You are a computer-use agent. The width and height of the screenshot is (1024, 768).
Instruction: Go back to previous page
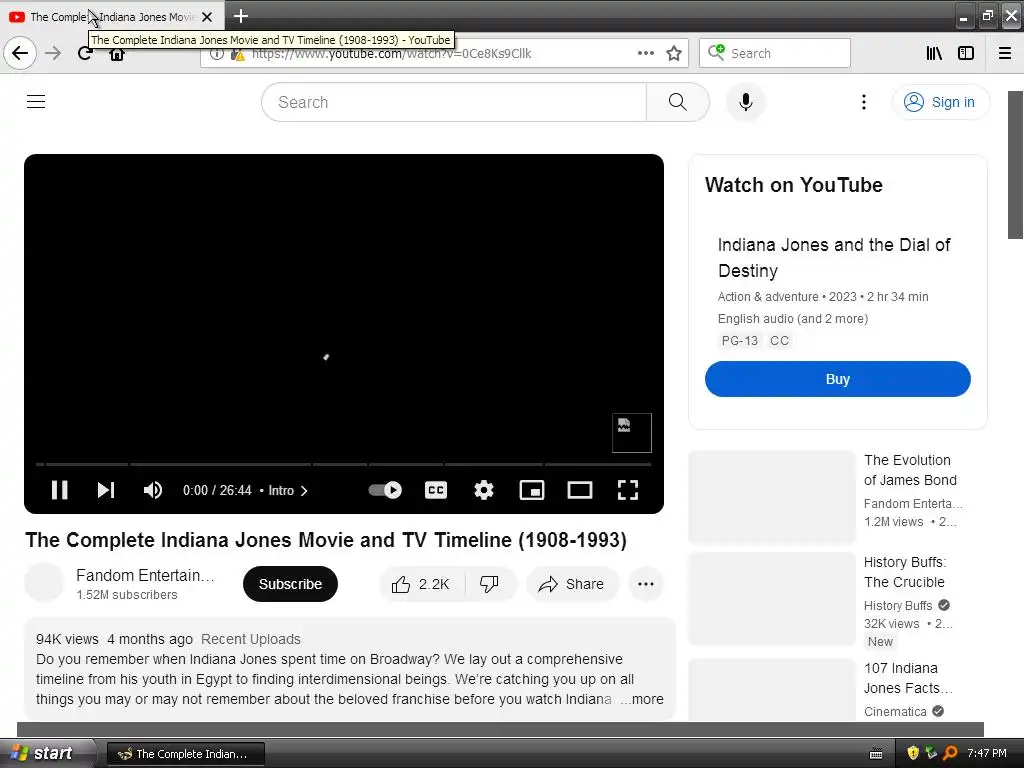click(20, 53)
